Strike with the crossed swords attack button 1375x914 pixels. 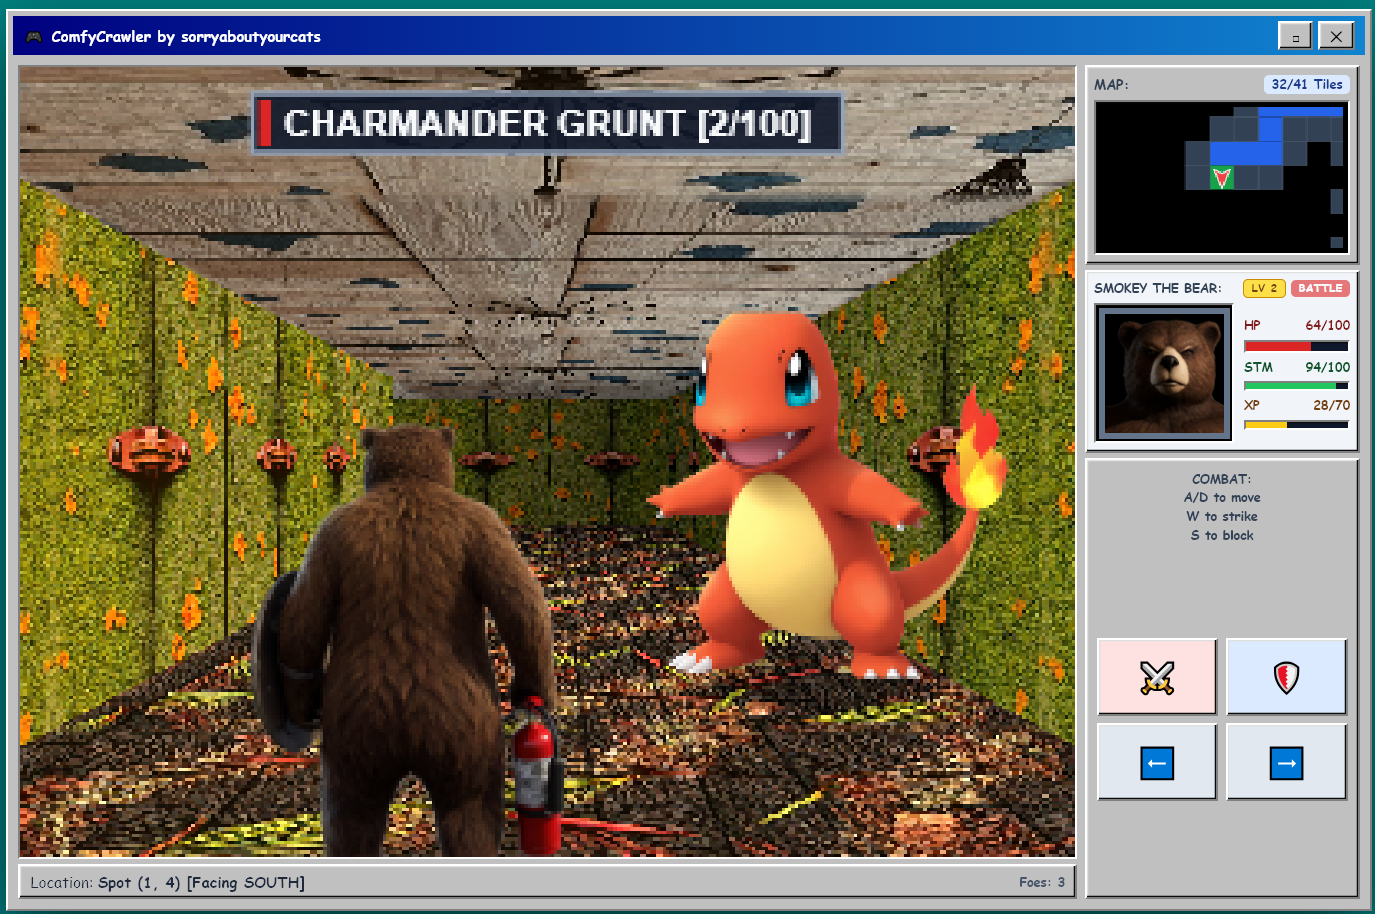click(x=1157, y=677)
